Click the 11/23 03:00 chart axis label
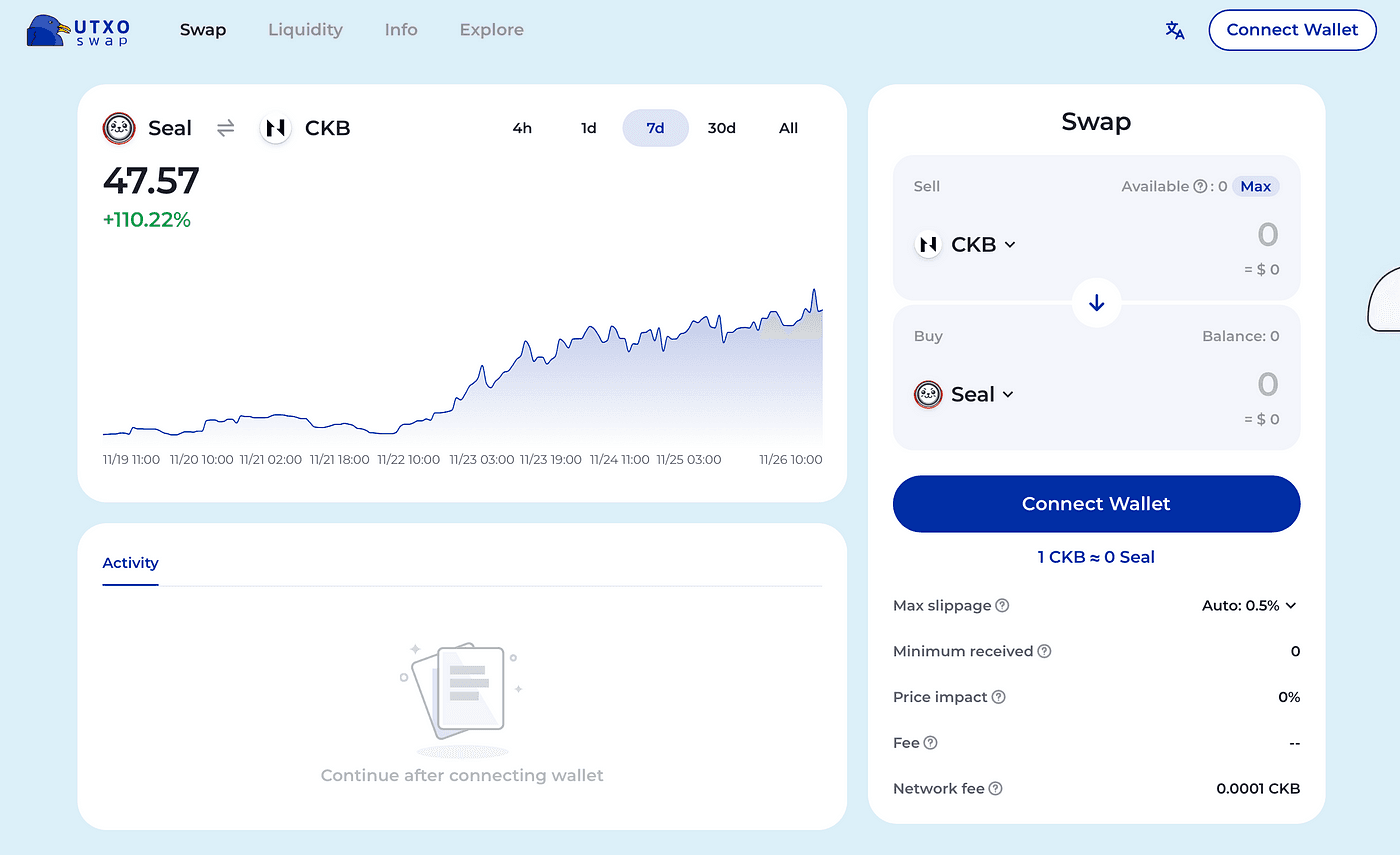This screenshot has height=855, width=1400. point(482,460)
